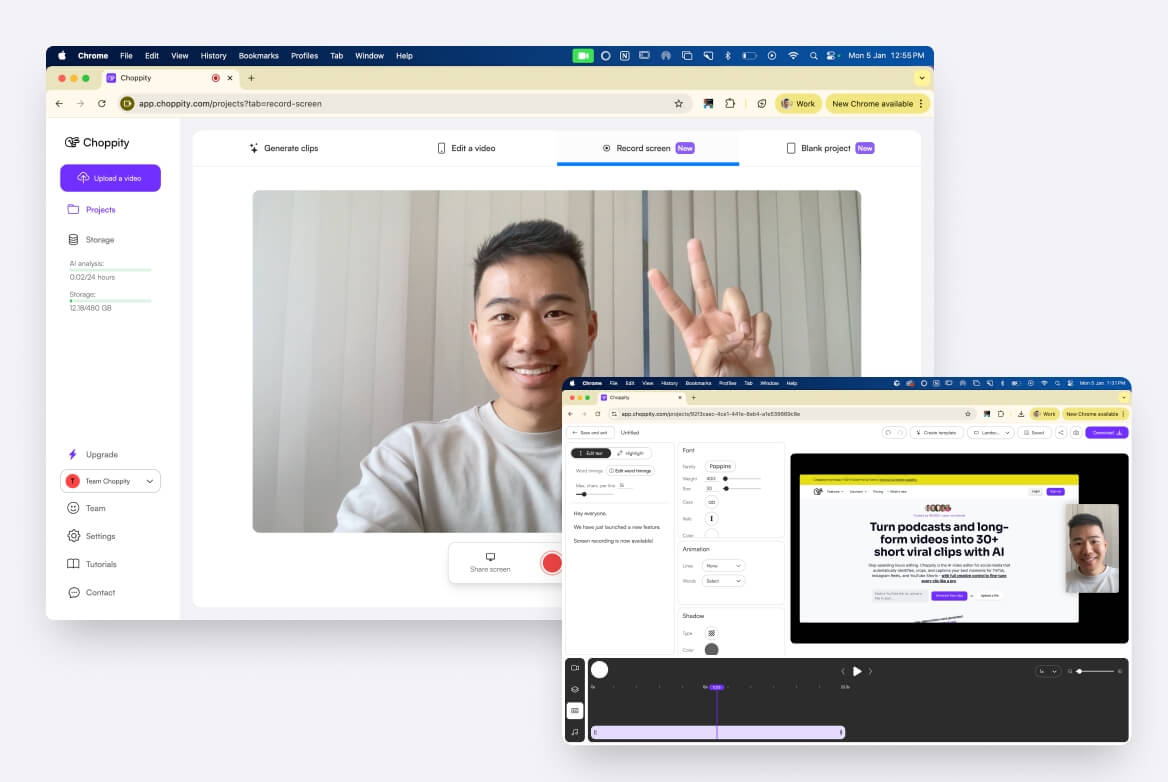Click previous frame arrow left of play
Image resolution: width=1168 pixels, height=782 pixels.
[843, 671]
